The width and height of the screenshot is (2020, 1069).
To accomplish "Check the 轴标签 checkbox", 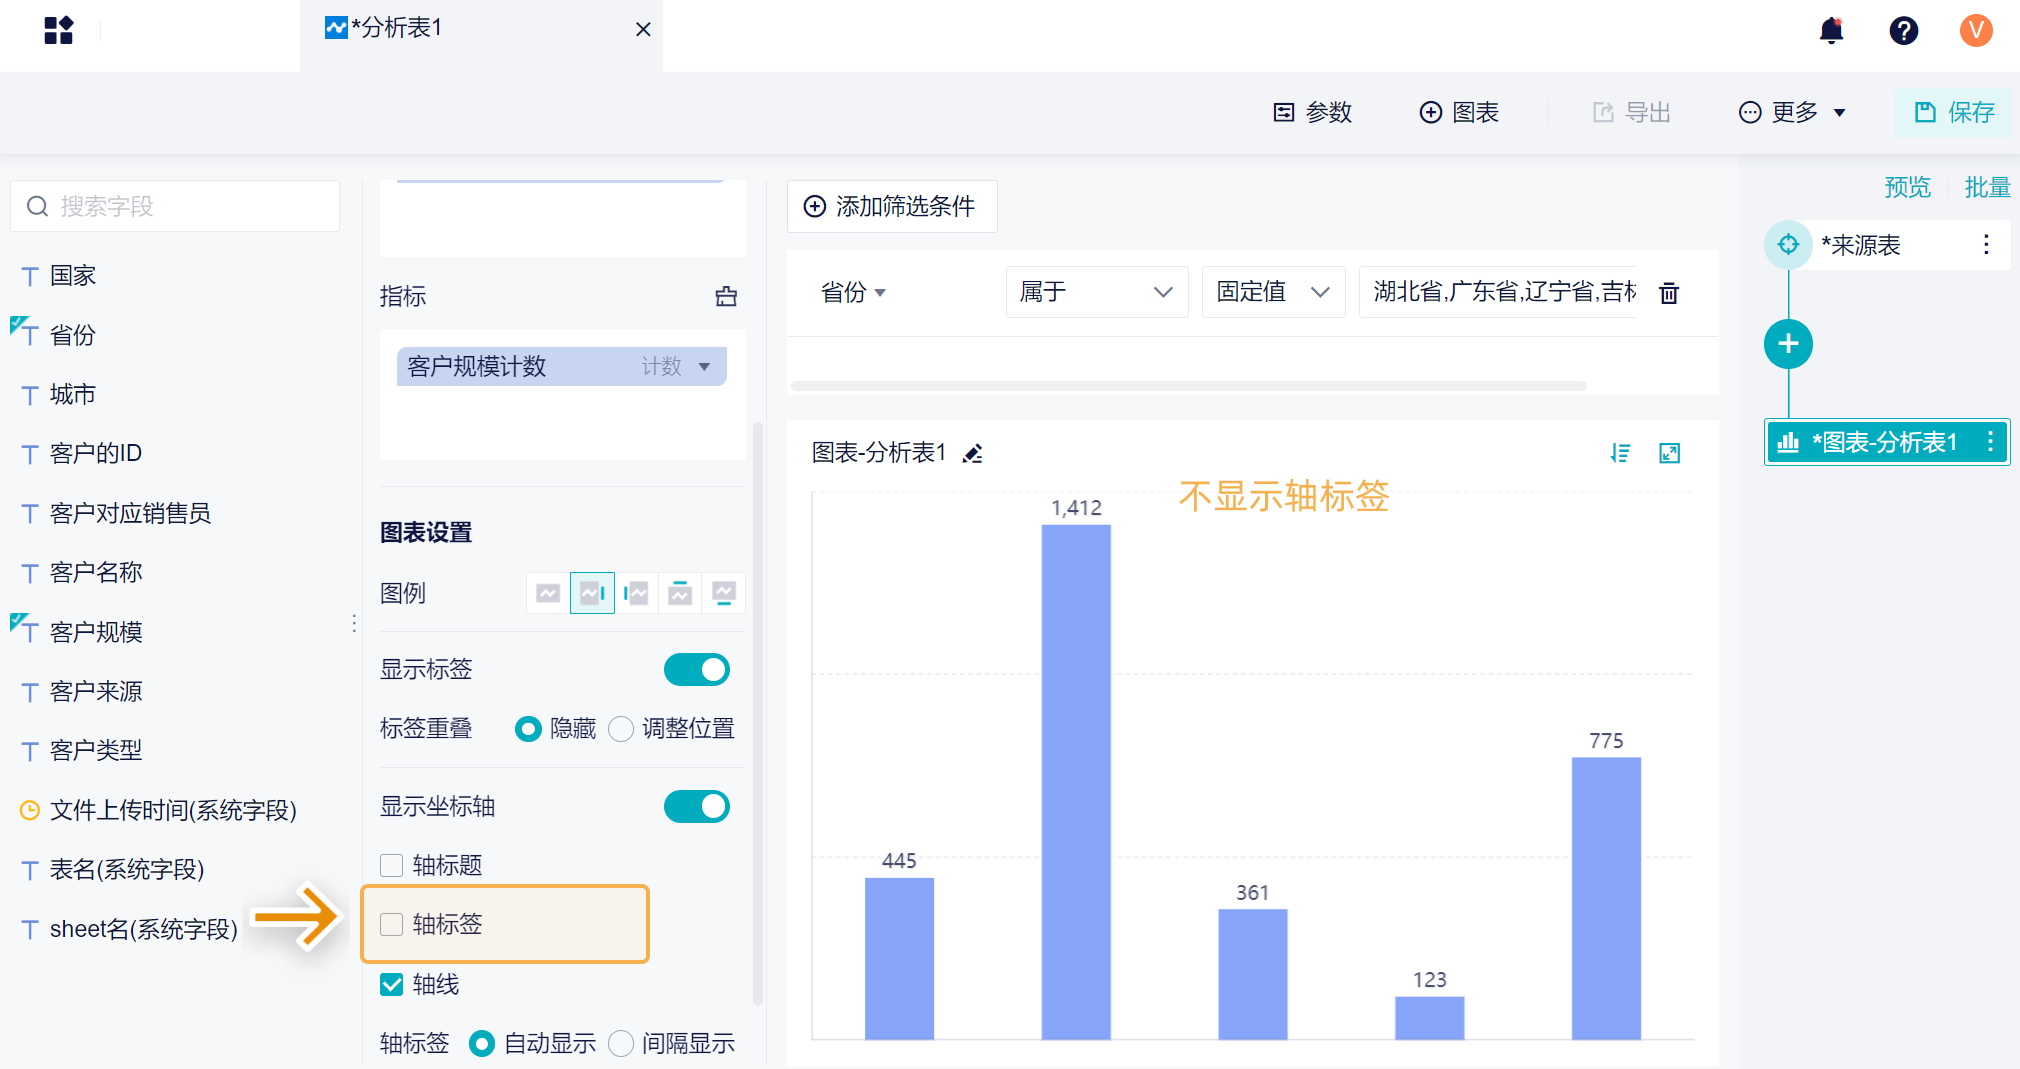I will point(392,924).
